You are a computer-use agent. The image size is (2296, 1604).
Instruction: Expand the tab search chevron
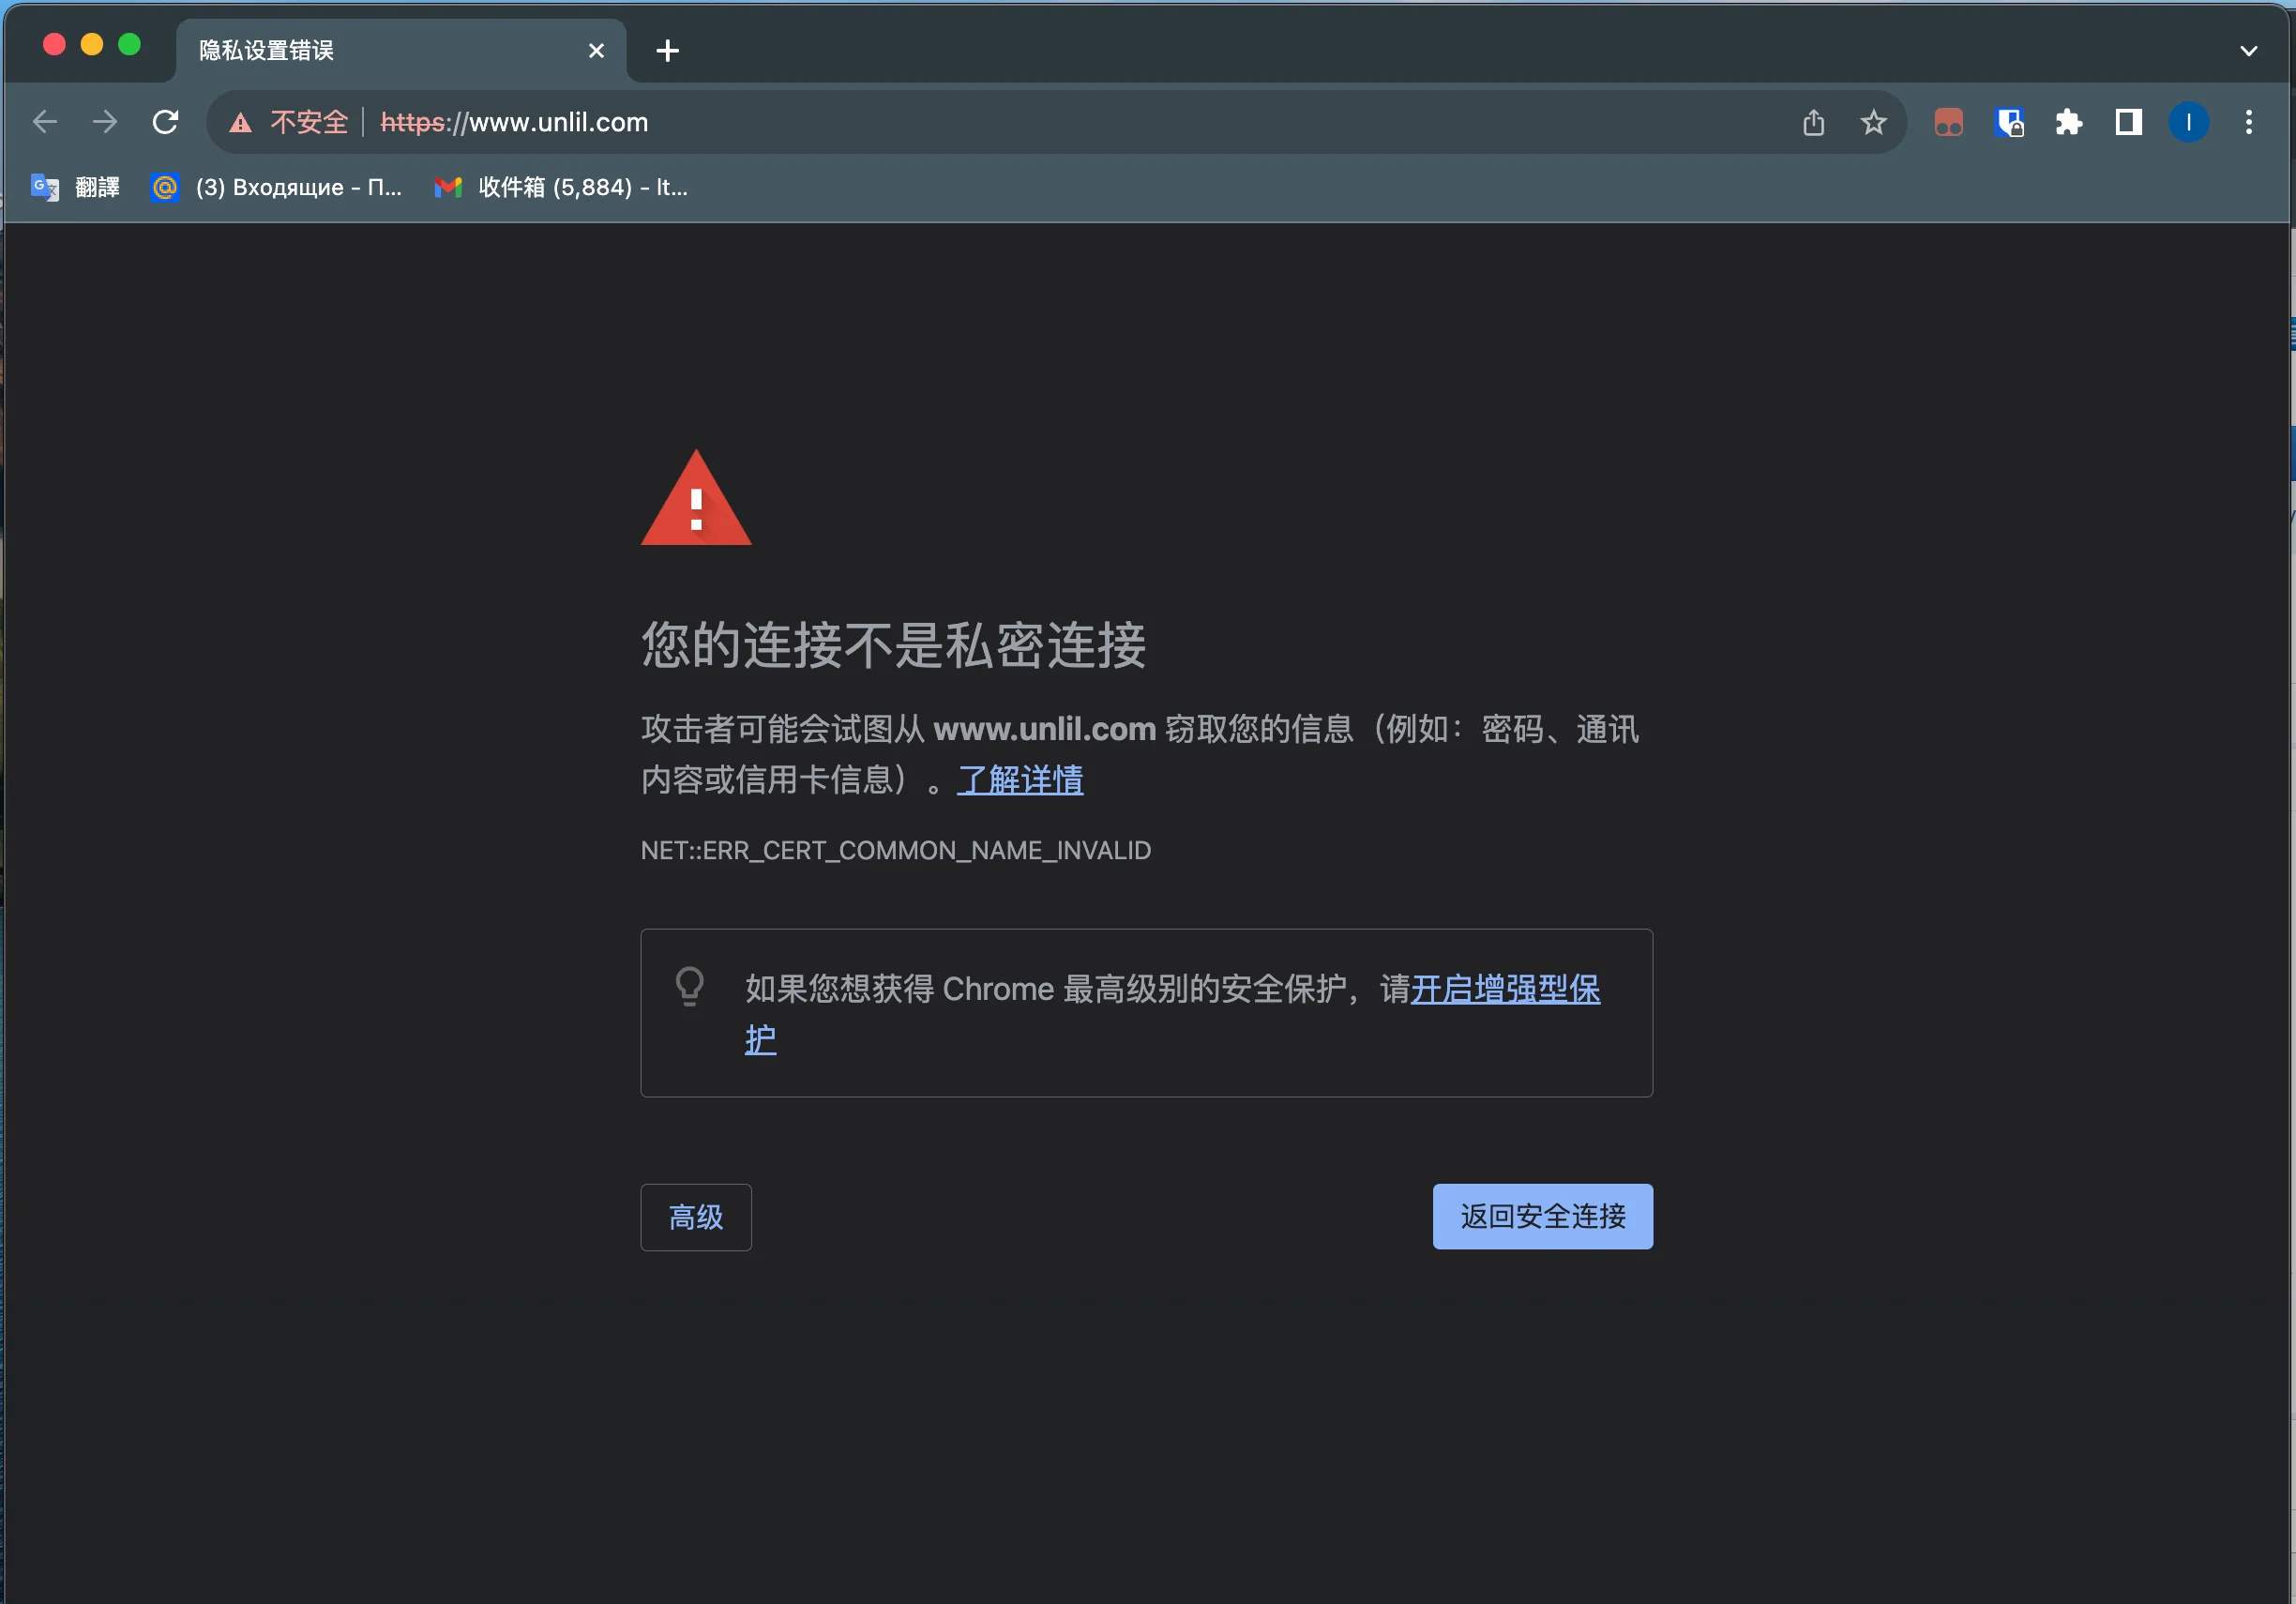click(x=2249, y=51)
